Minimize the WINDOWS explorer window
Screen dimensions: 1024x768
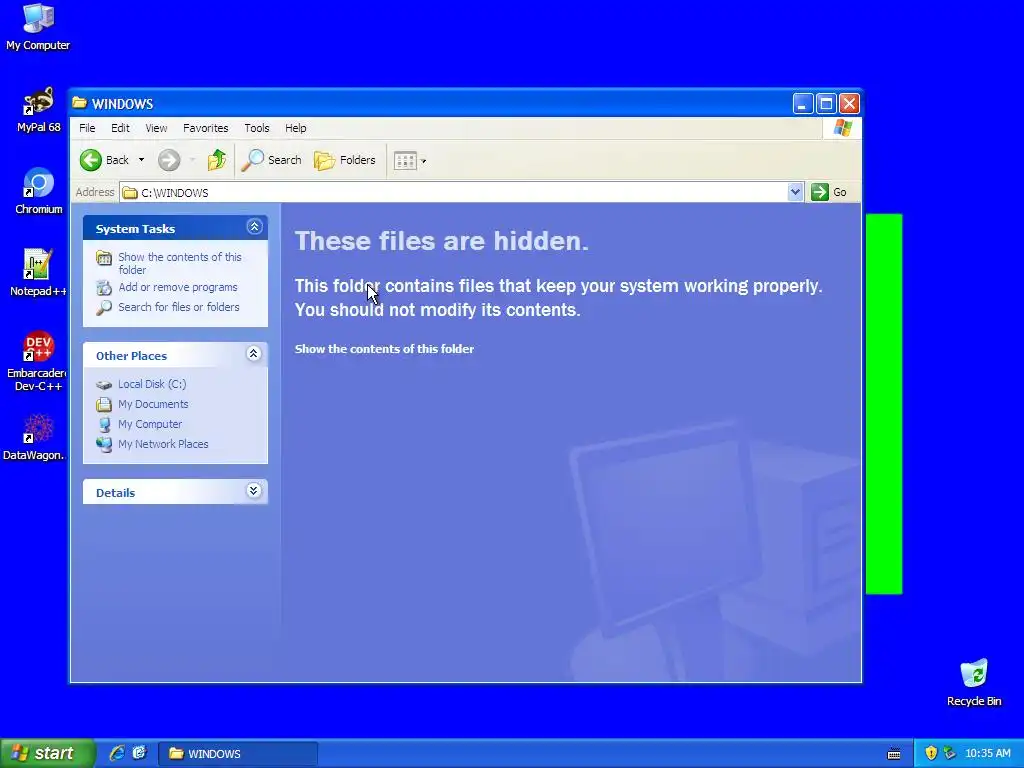coord(803,103)
